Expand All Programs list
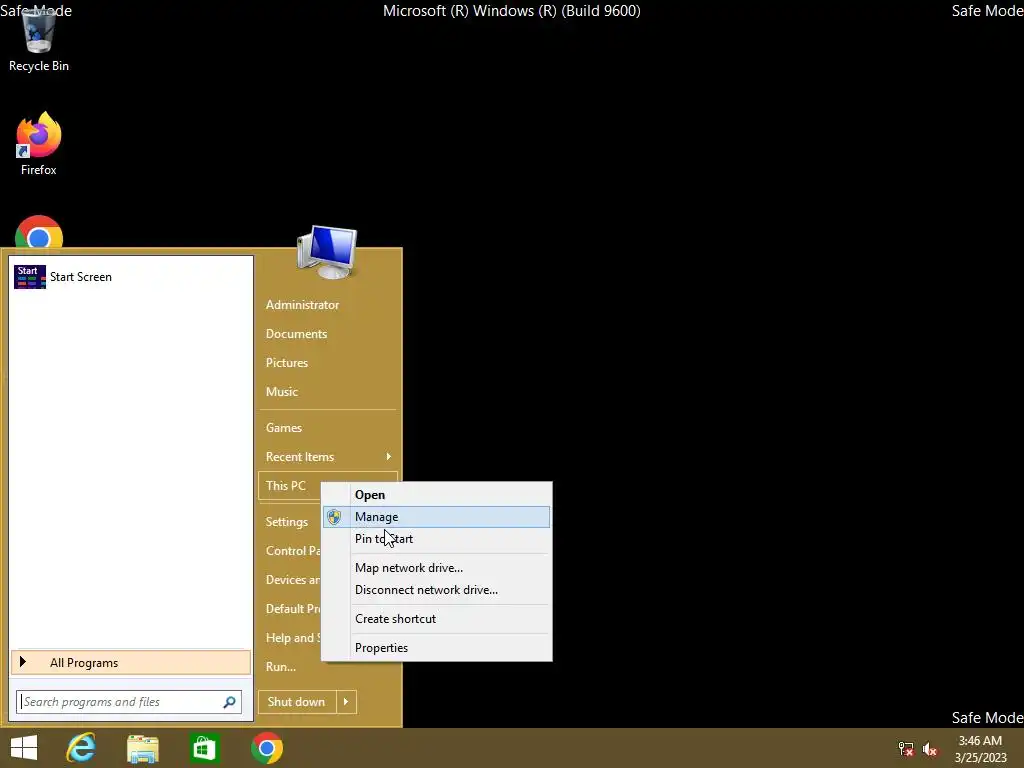Screen dimensions: 1024x768 tap(131, 663)
